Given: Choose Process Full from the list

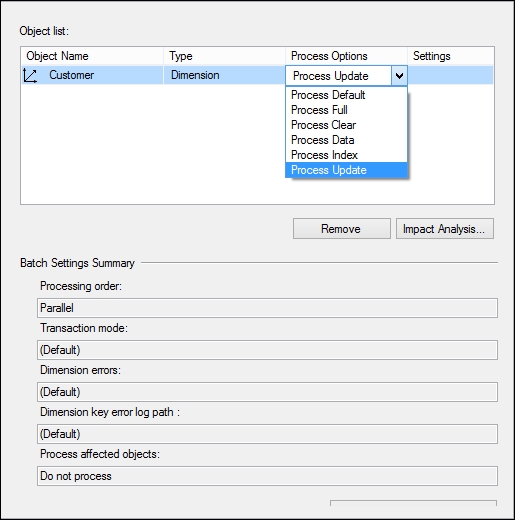Looking at the screenshot, I should (x=346, y=110).
